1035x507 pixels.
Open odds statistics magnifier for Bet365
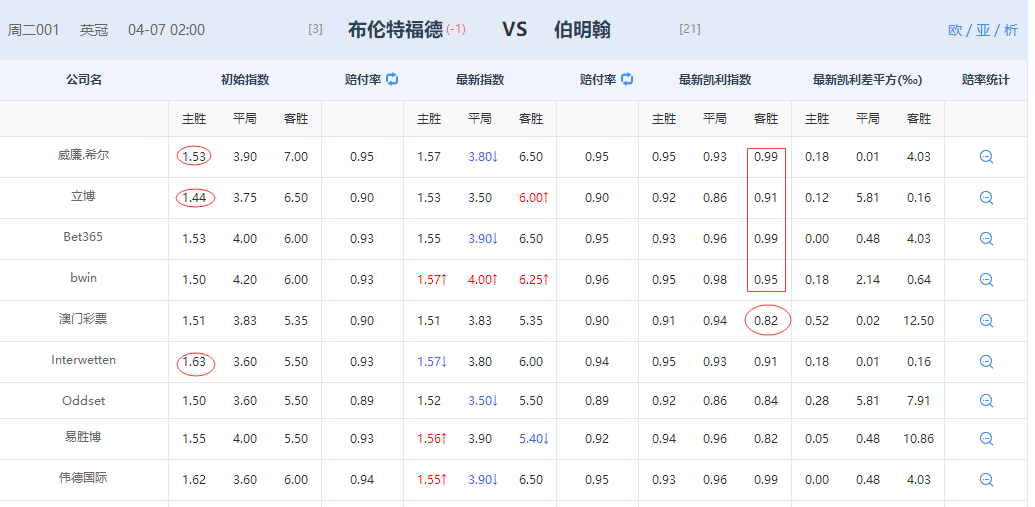pyautogui.click(x=986, y=239)
